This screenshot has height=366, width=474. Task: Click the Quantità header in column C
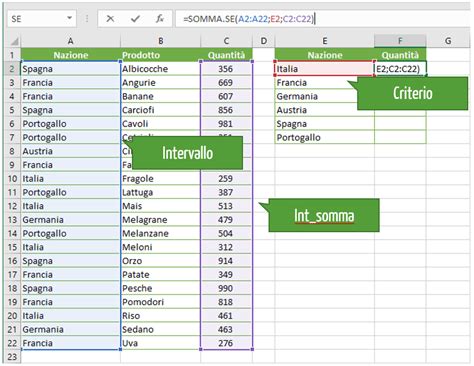tap(226, 55)
